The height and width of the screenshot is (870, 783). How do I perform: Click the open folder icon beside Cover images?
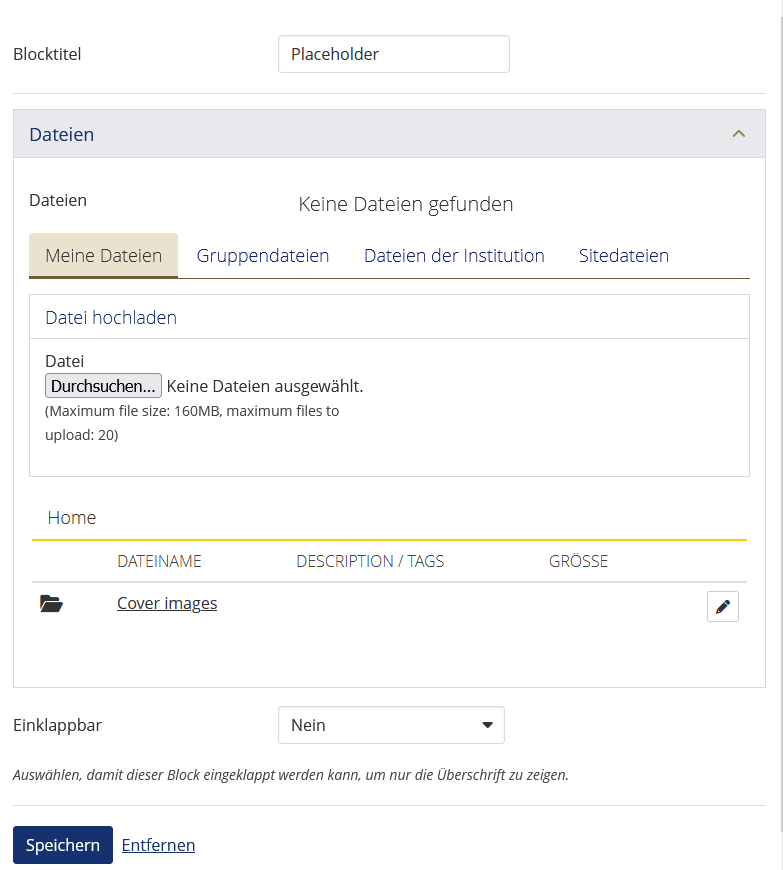coord(51,603)
